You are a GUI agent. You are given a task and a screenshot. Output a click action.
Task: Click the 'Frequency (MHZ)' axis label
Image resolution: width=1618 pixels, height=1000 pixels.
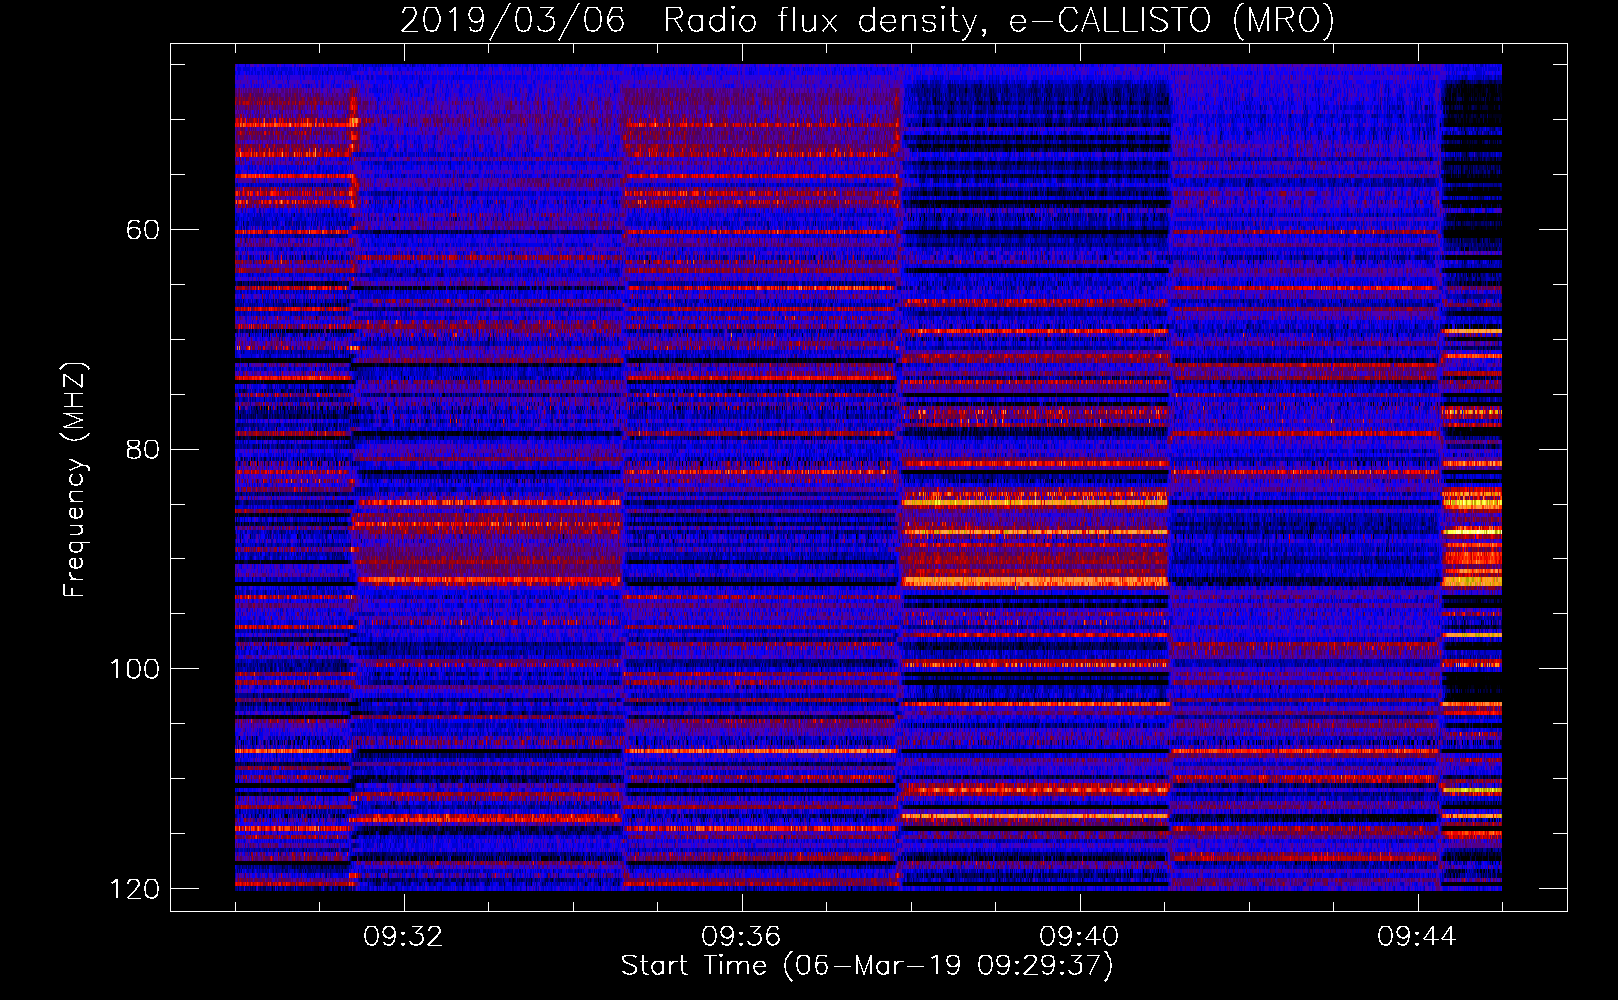75,479
